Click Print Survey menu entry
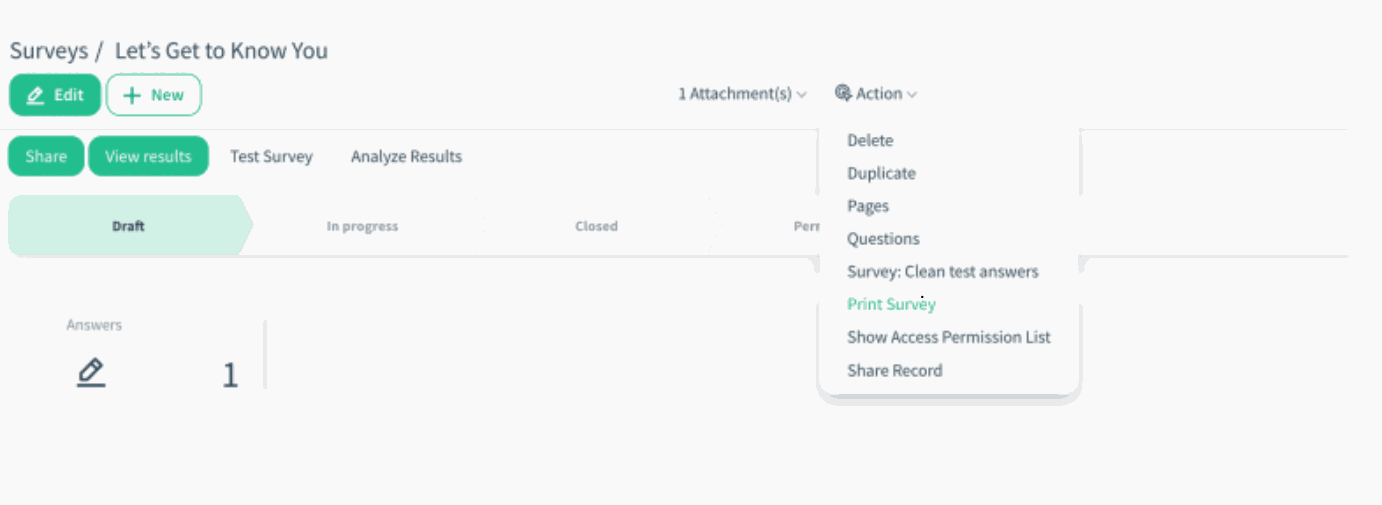Viewport: 1382px width, 505px height. (x=891, y=304)
